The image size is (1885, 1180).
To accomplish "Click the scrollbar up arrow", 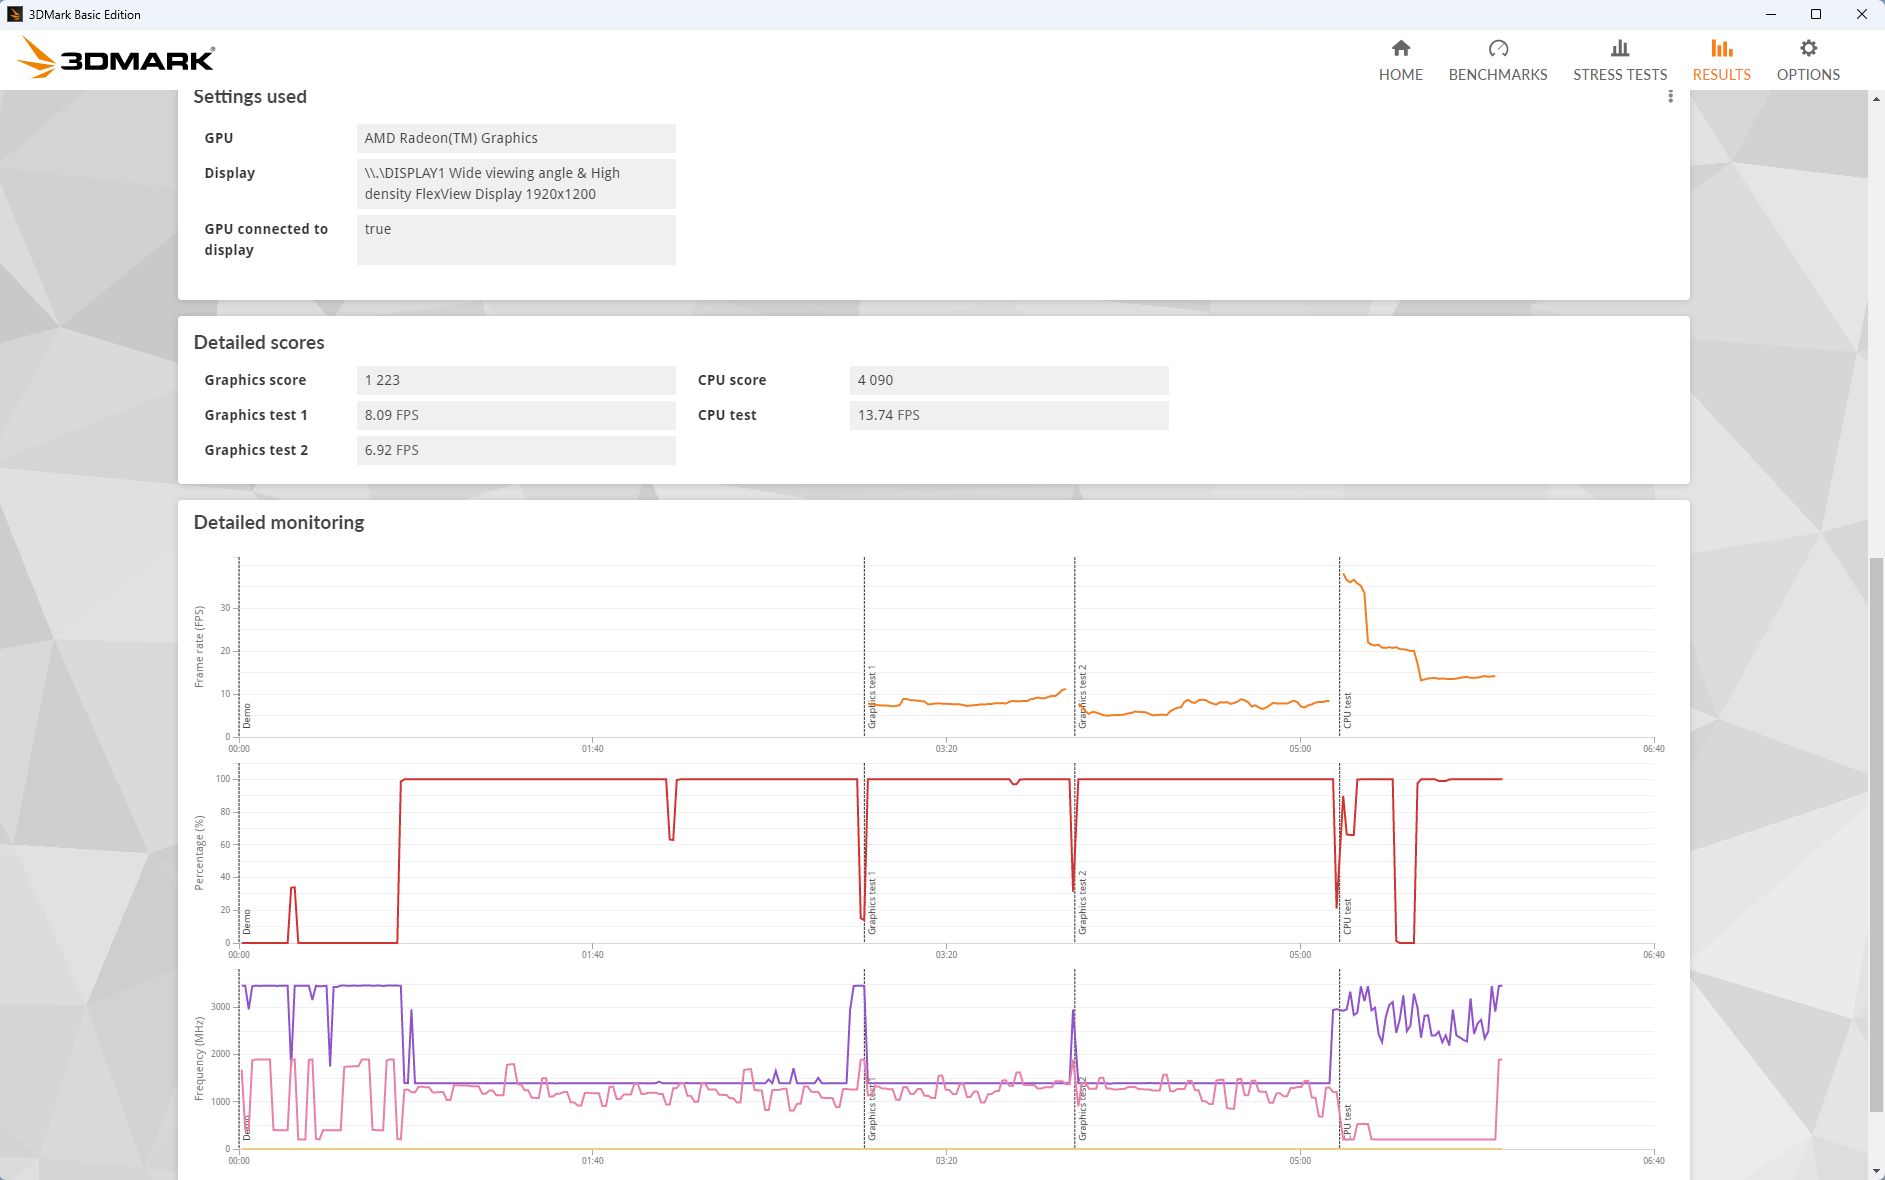I will [1876, 98].
